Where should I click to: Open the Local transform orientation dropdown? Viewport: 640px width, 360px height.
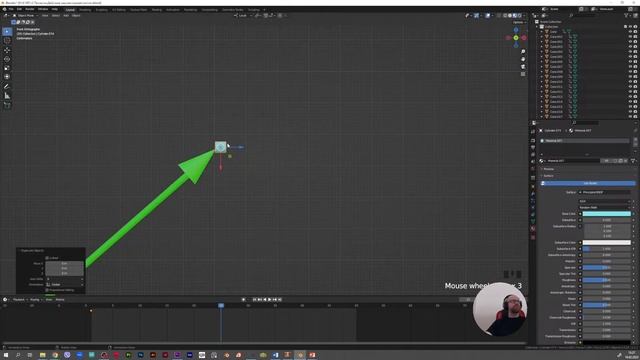242,16
